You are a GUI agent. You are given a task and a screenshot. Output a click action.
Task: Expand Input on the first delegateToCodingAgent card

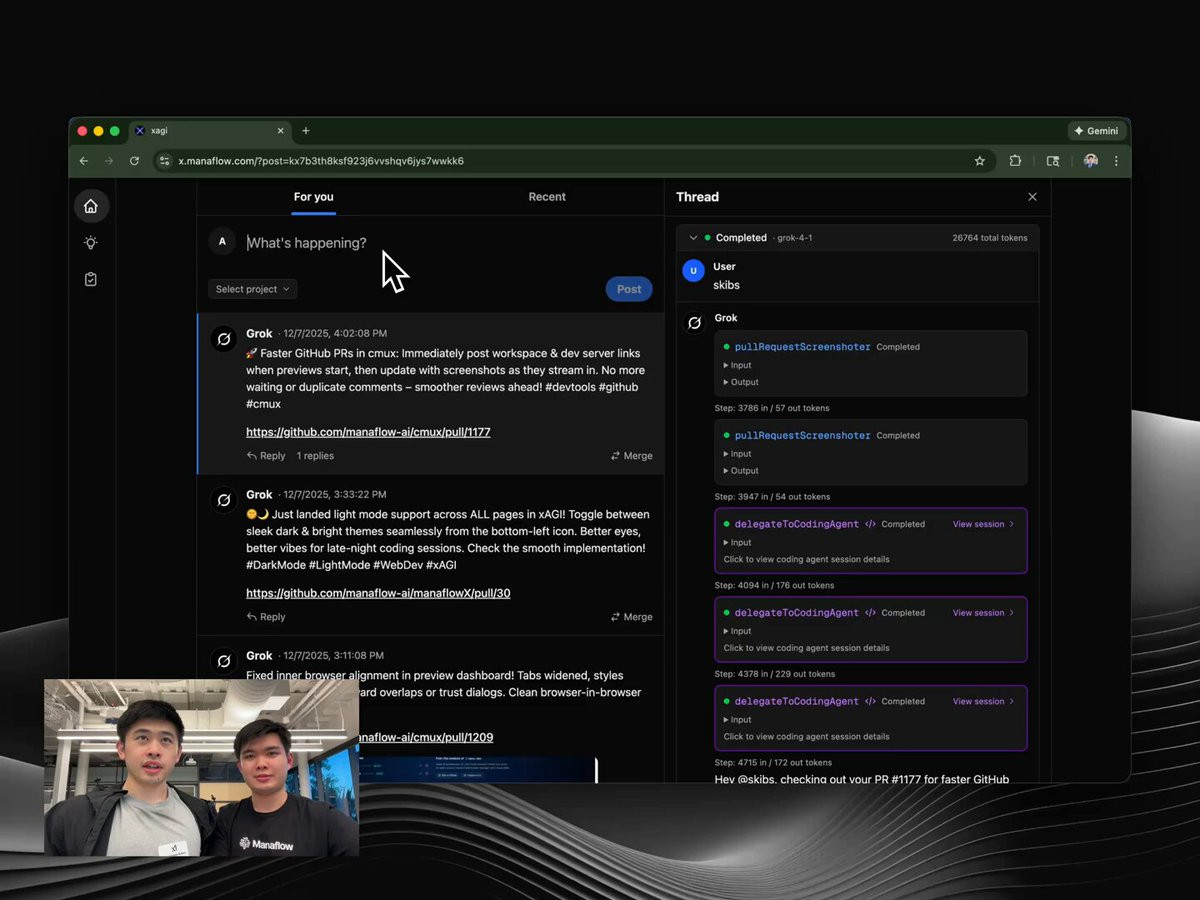[x=738, y=542]
